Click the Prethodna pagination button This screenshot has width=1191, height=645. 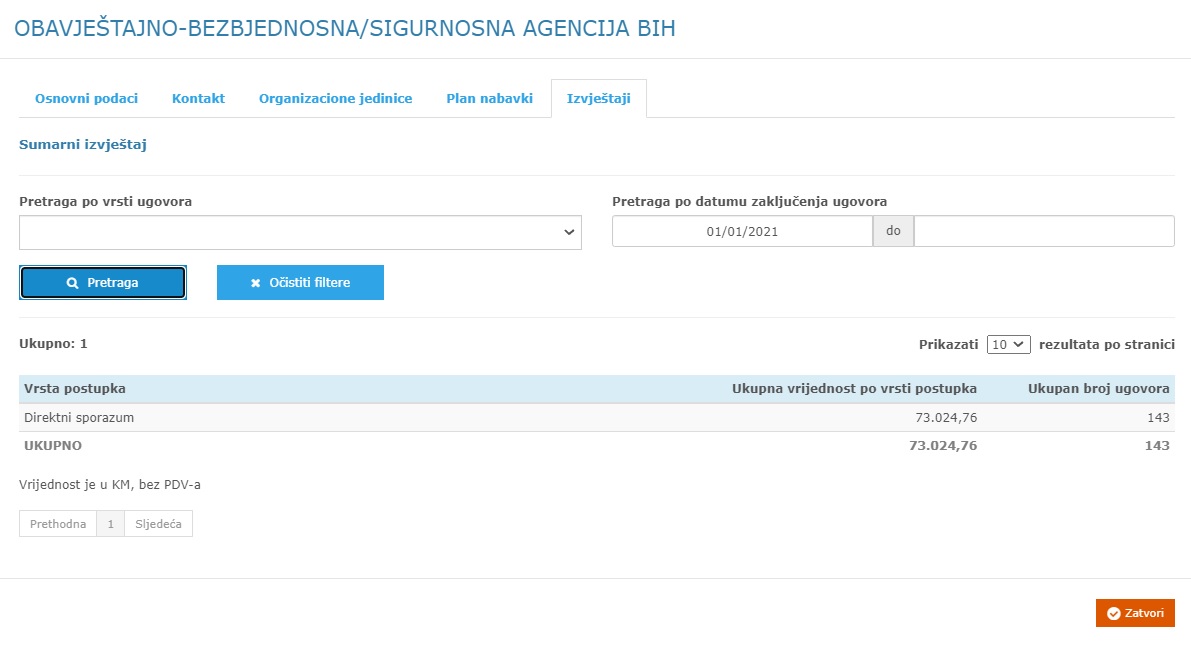pos(58,523)
